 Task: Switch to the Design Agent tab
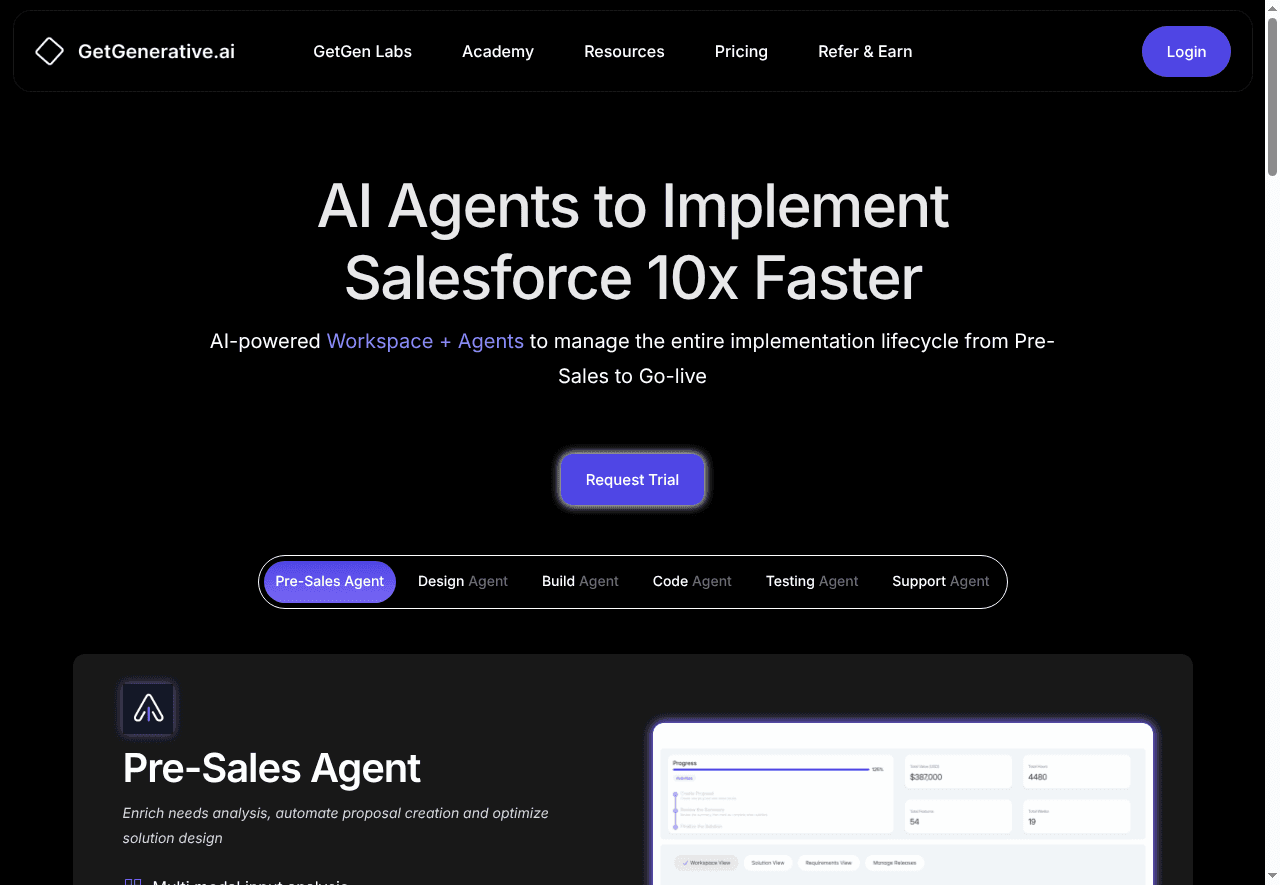click(x=462, y=581)
